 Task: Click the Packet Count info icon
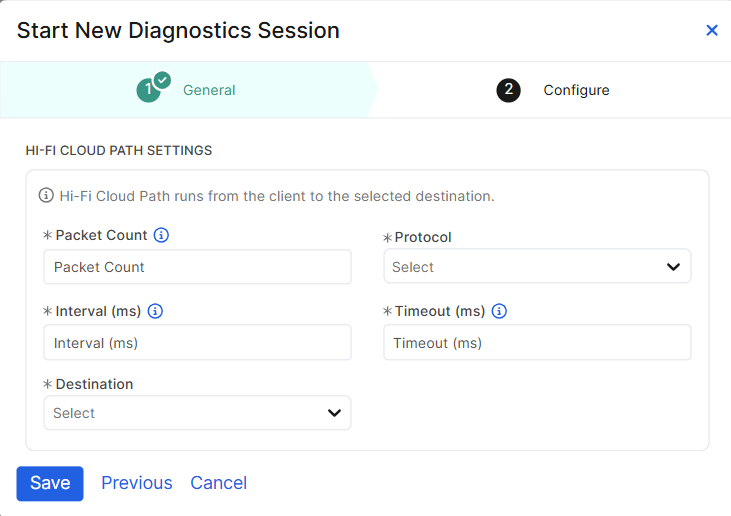pos(161,235)
